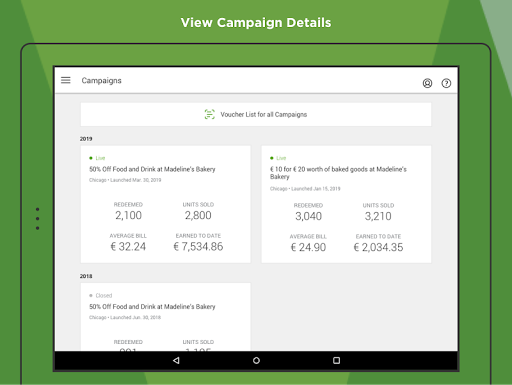Select earned to date € 7,534.86
Screen dimensions: 512x385
198,247
